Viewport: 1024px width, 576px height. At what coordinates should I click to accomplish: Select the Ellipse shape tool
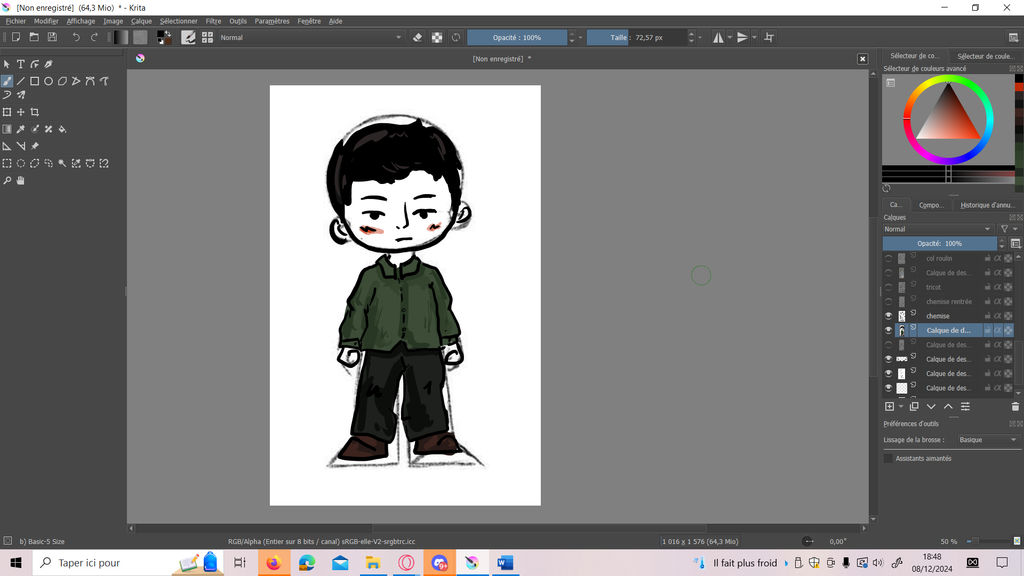coord(48,81)
